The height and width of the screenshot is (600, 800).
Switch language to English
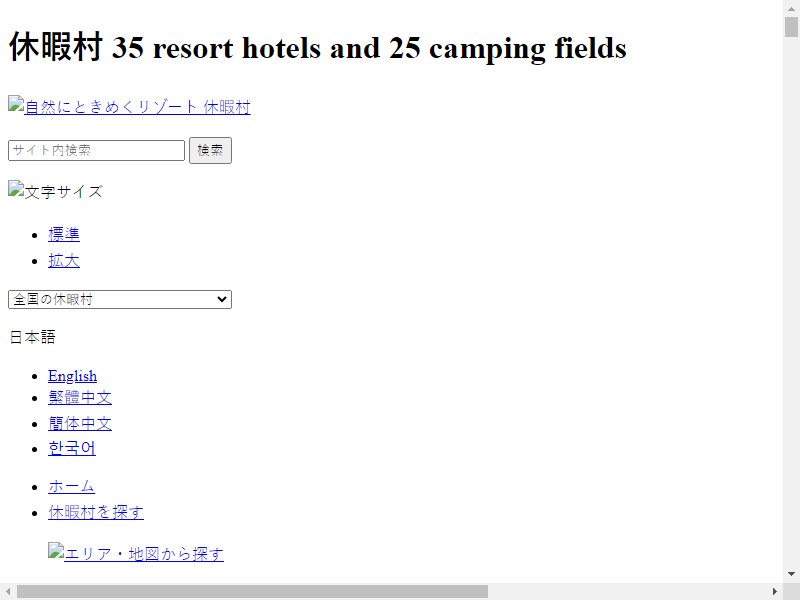pos(72,376)
